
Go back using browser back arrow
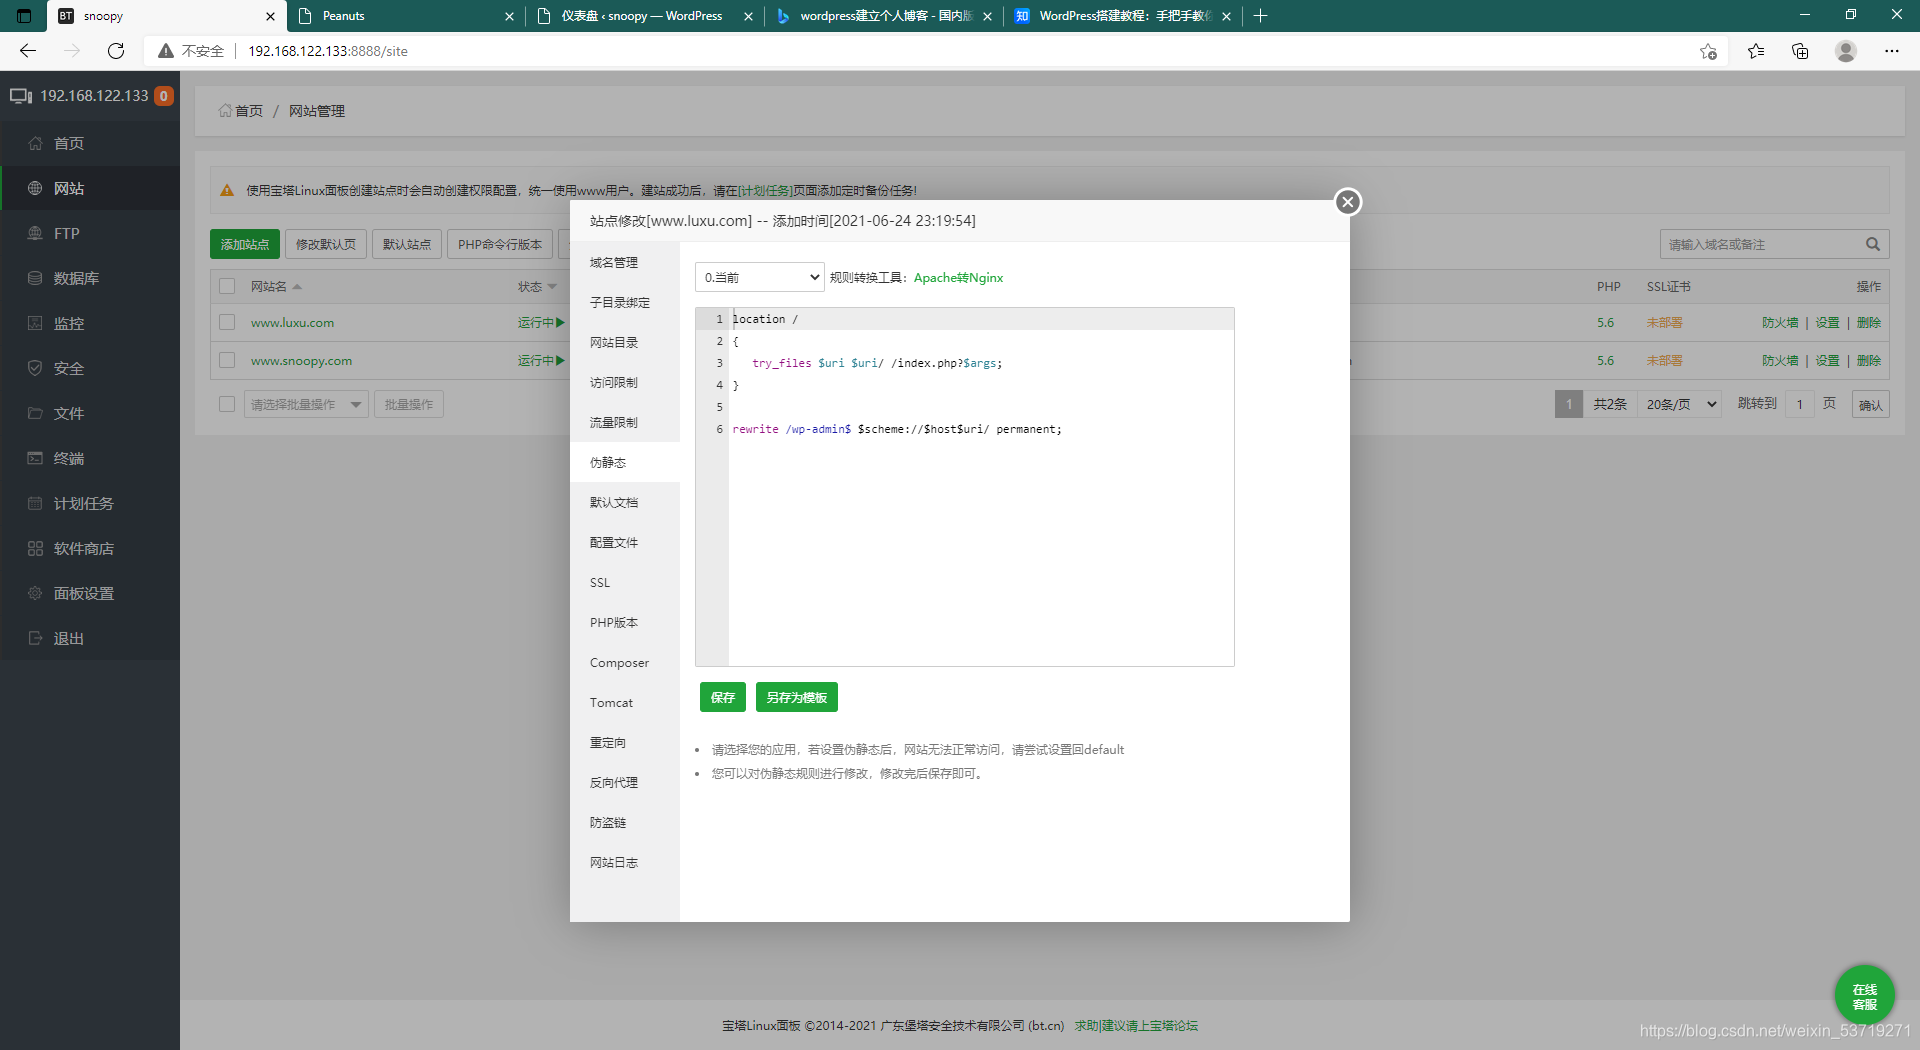coord(28,51)
